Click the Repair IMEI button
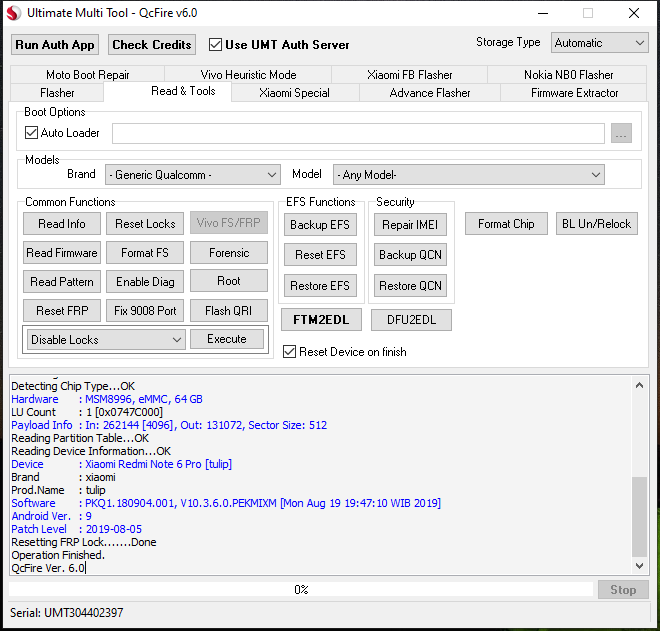Screen dimensions: 660x631 [x=410, y=225]
